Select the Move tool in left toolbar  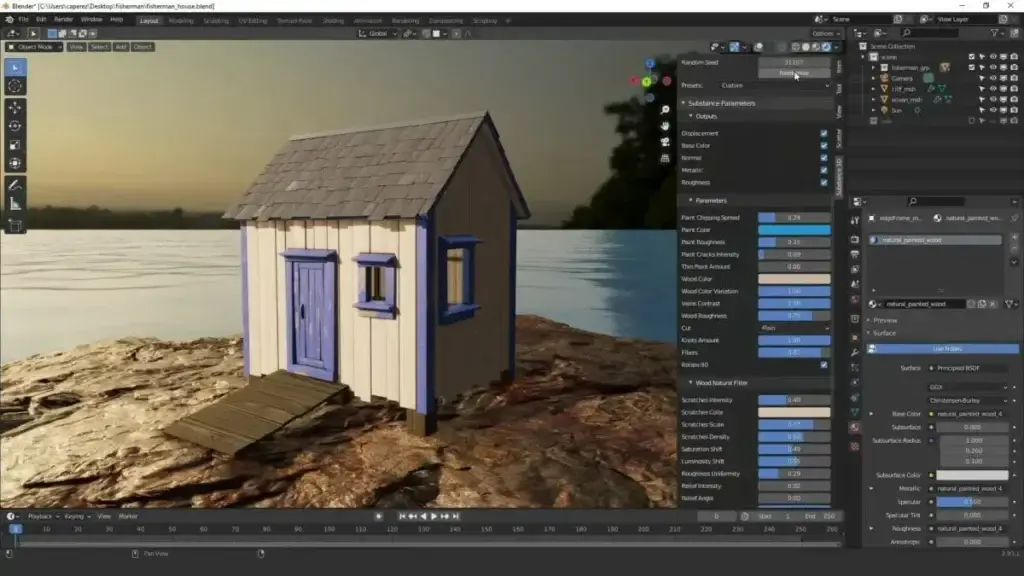[16, 107]
